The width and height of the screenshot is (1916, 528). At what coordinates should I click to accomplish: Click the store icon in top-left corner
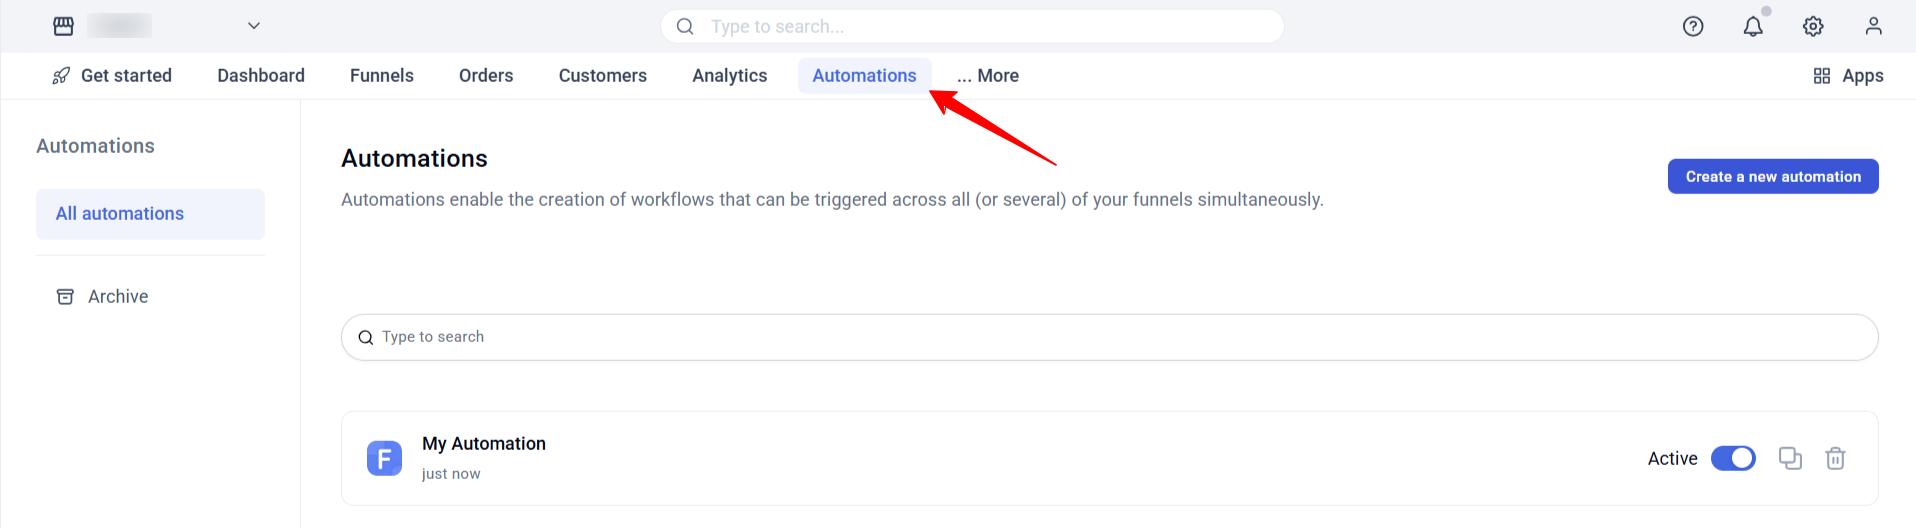[x=63, y=26]
